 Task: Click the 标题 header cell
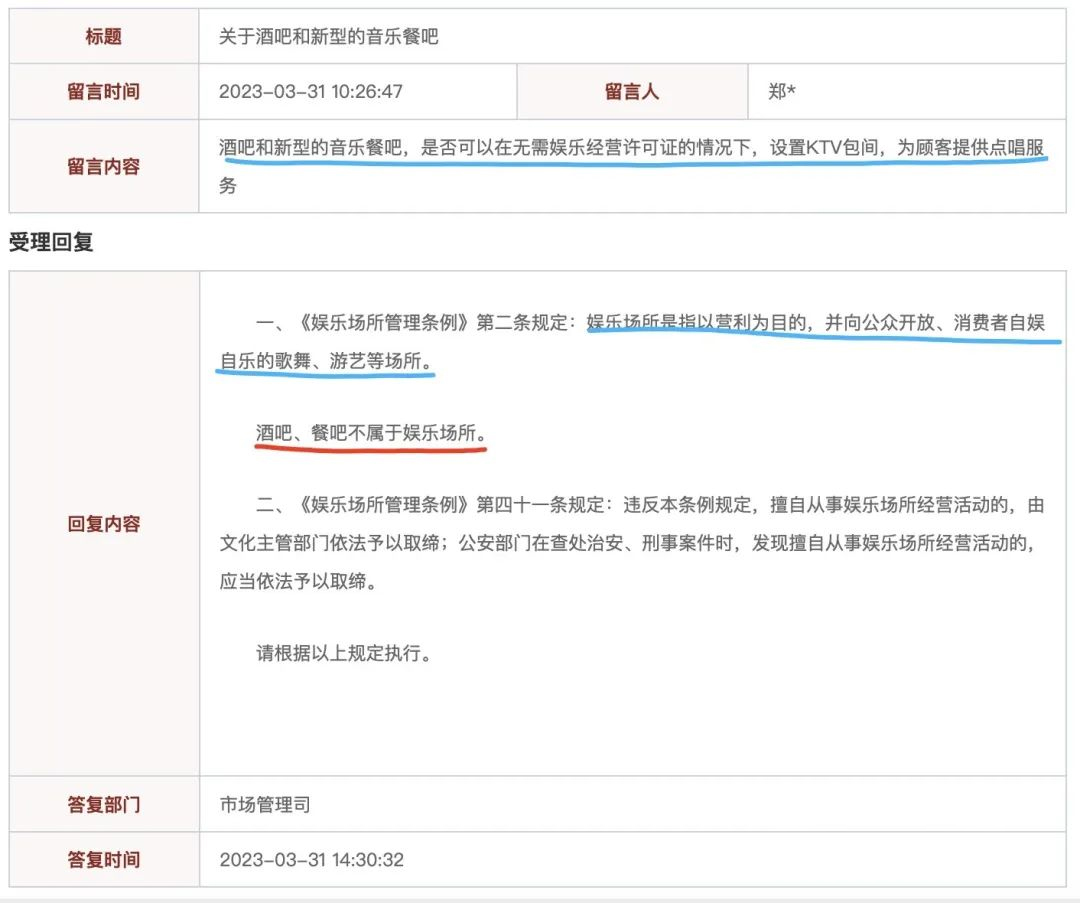pyautogui.click(x=104, y=37)
